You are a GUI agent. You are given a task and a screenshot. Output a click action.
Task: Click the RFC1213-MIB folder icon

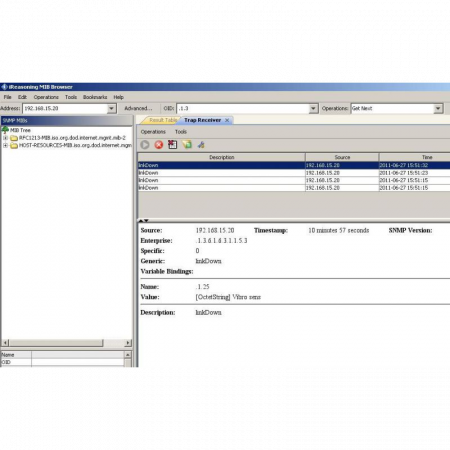click(x=14, y=138)
